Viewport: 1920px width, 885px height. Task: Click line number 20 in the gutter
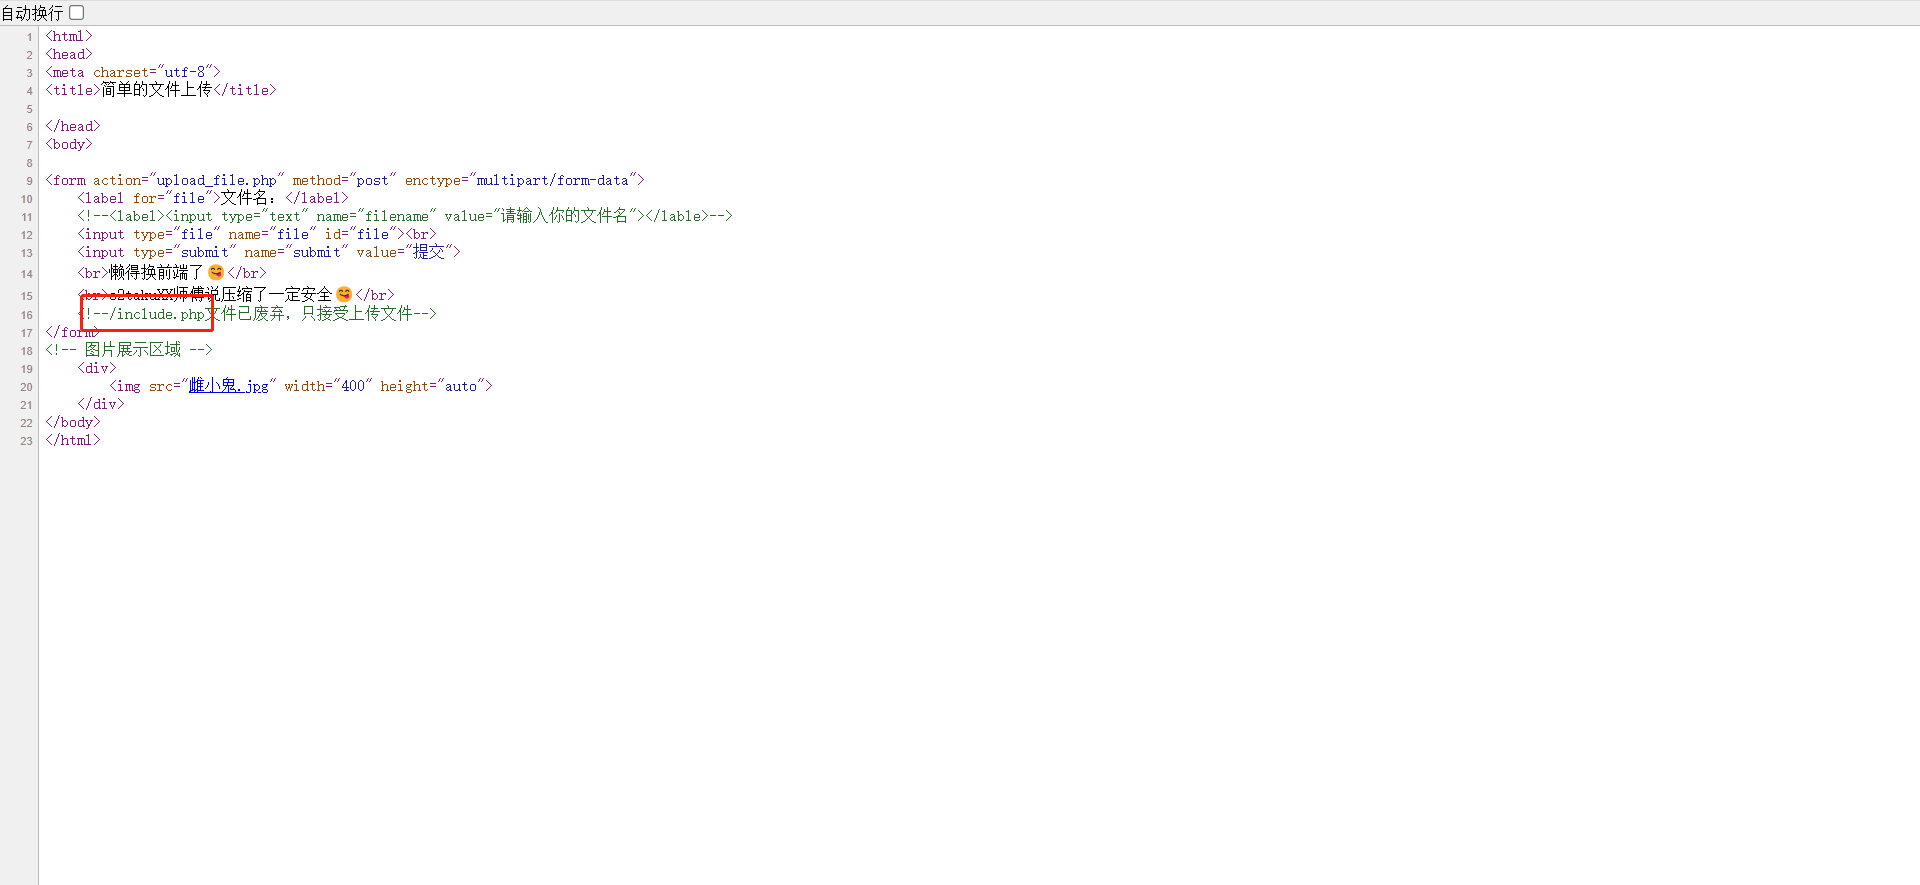tap(26, 387)
